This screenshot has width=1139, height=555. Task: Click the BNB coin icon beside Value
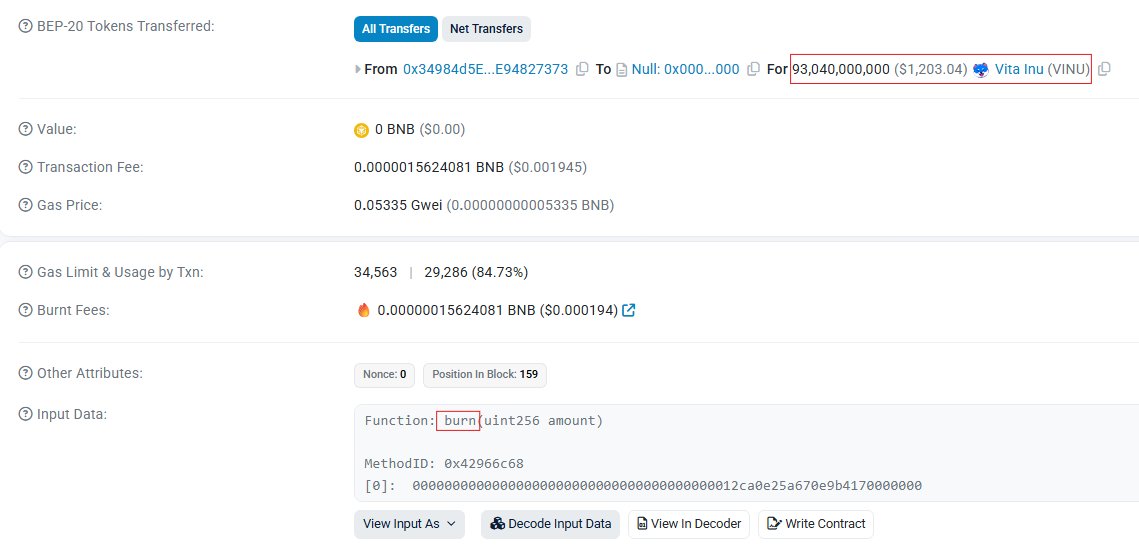(362, 130)
